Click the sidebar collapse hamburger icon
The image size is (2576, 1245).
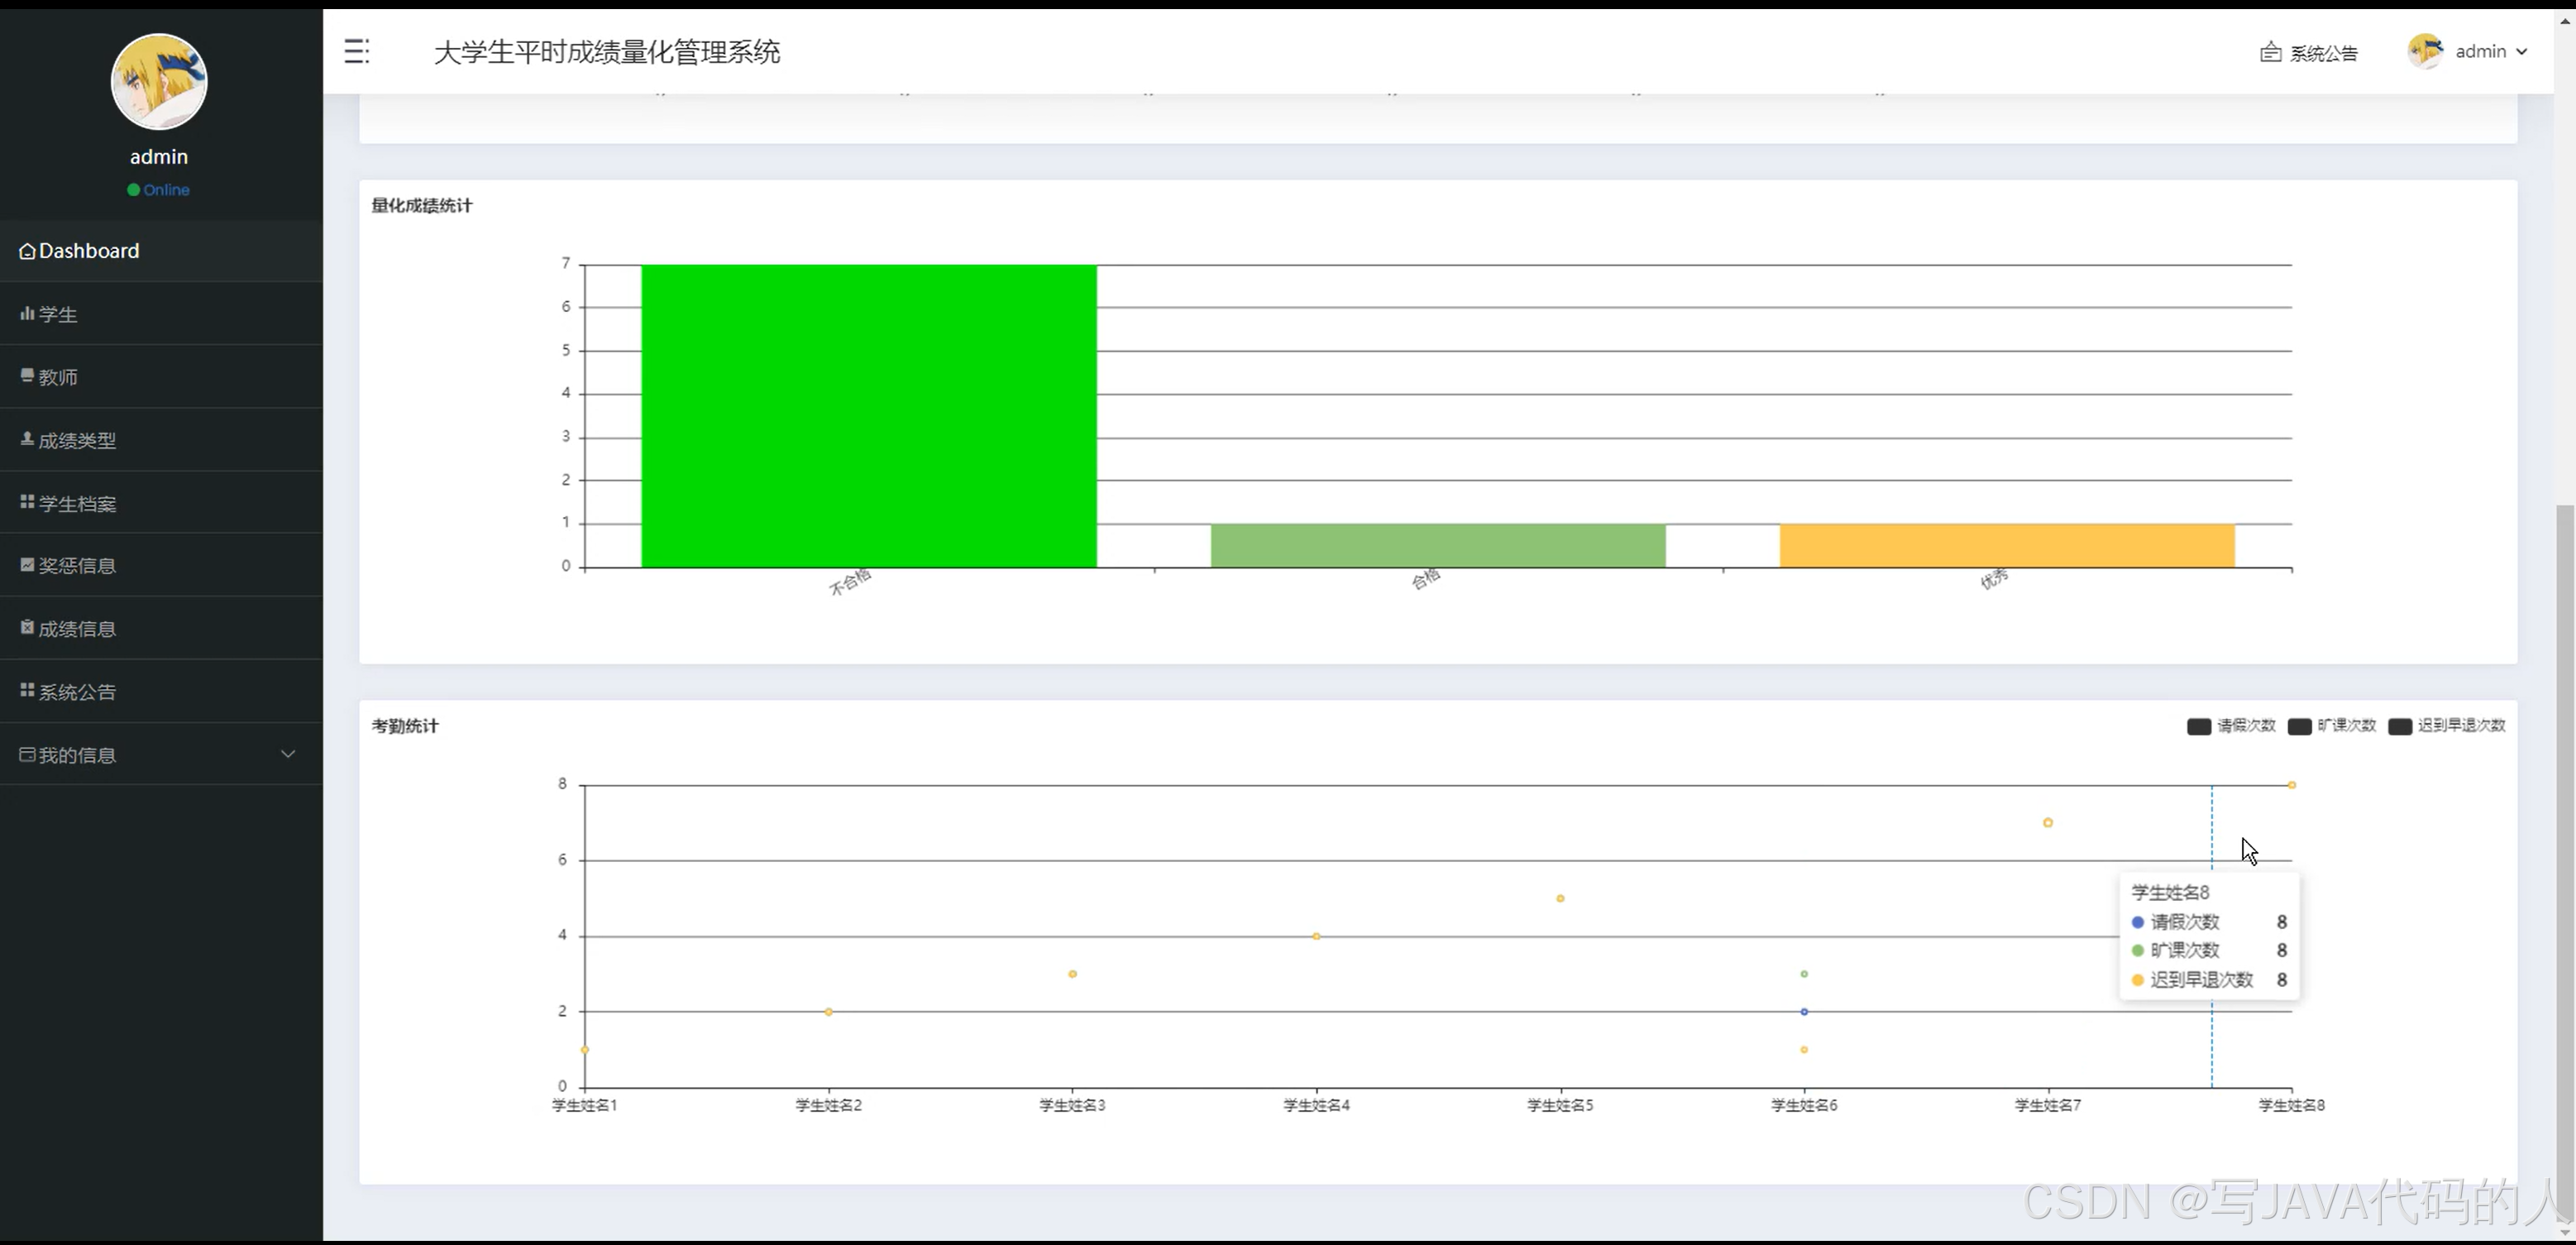point(356,51)
